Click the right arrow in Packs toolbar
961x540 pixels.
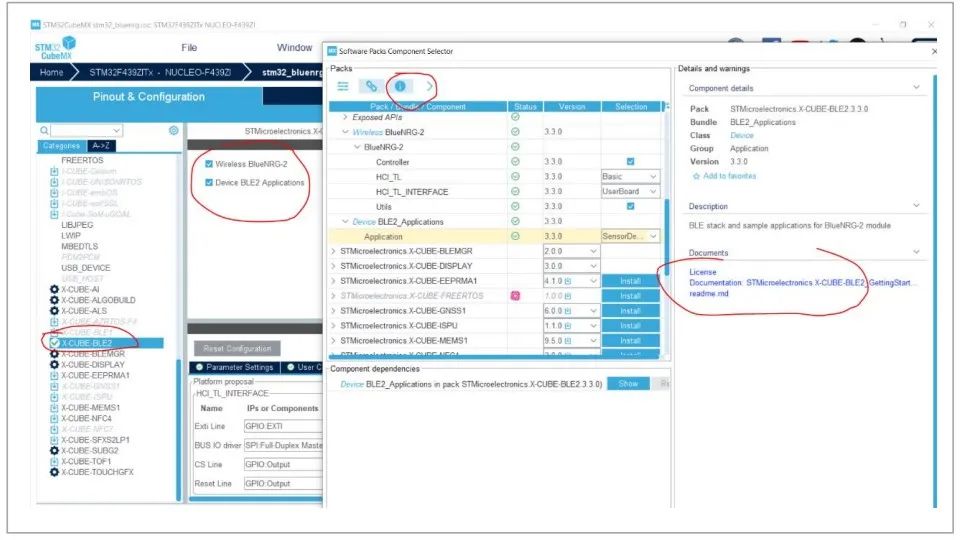click(x=429, y=86)
